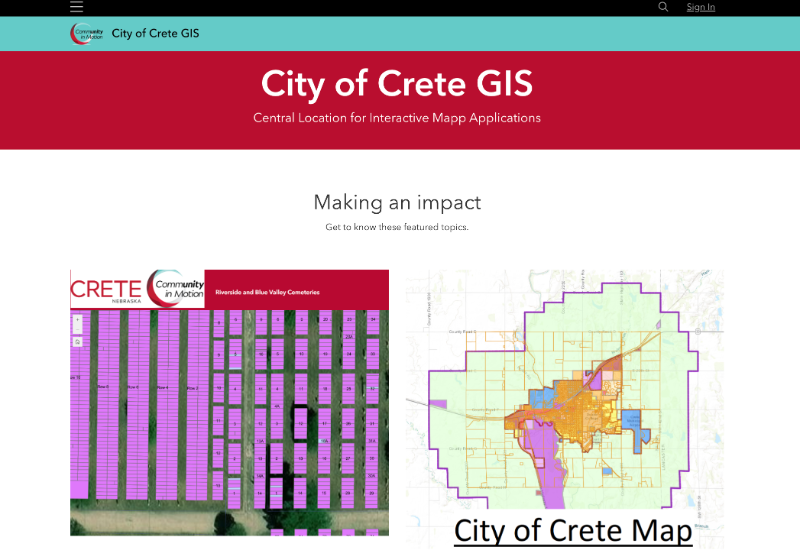Image resolution: width=800 pixels, height=553 pixels.
Task: Click the search magnifier icon
Action: point(663,7)
